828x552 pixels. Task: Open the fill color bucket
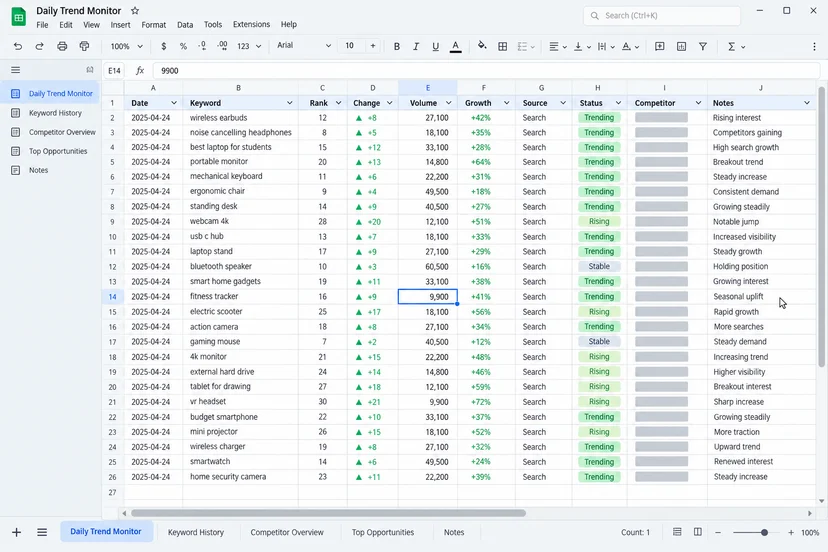[482, 46]
